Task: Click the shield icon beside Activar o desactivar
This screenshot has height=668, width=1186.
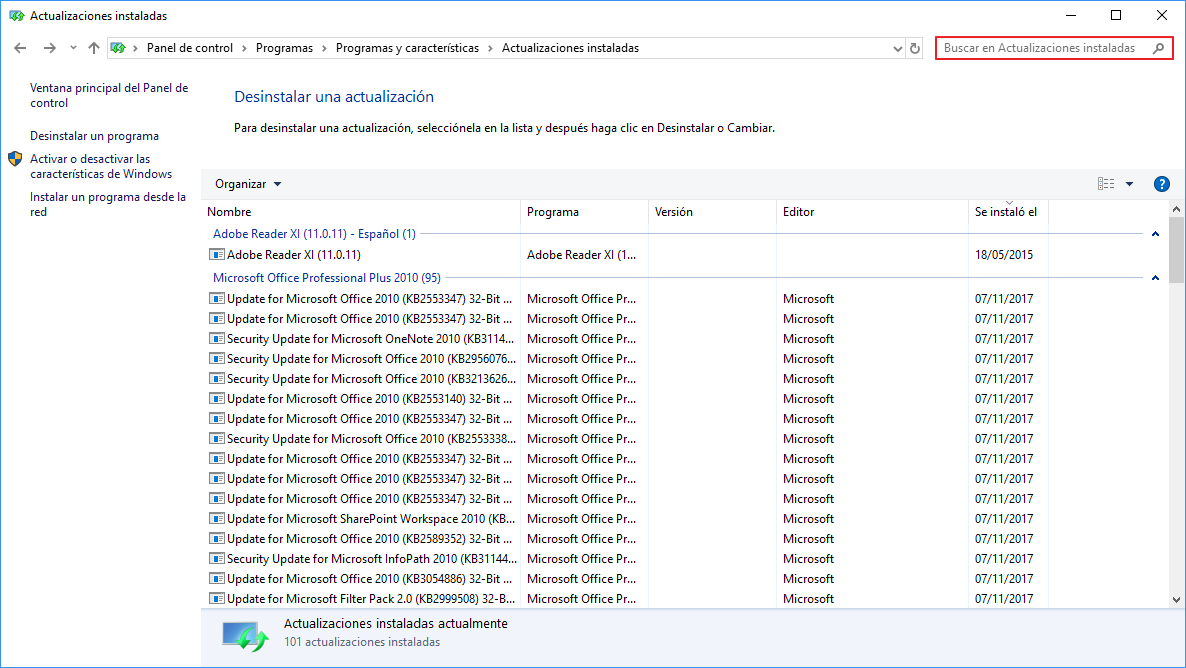Action: (15, 159)
